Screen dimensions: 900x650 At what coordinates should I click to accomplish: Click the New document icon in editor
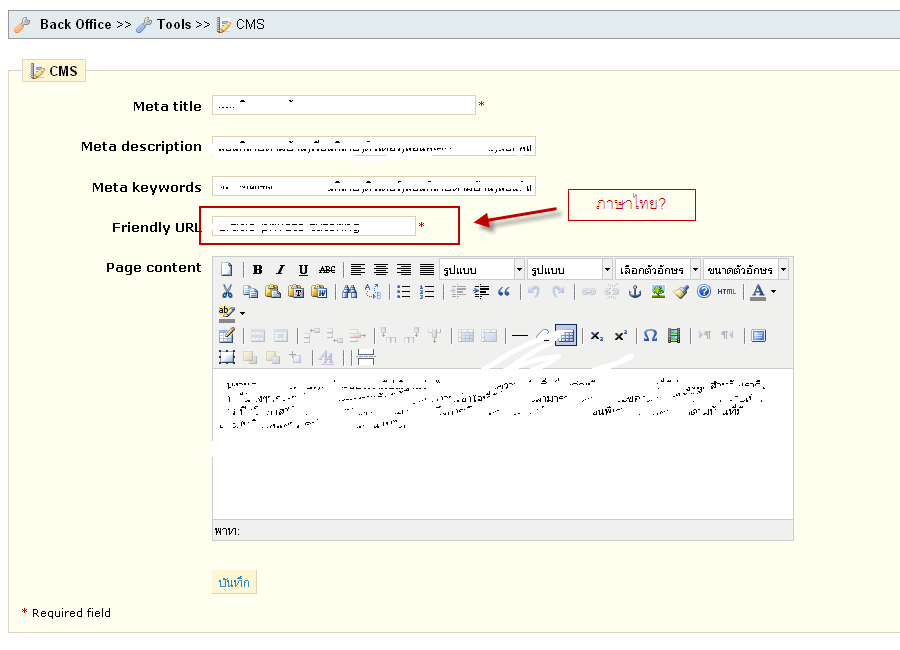(227, 269)
